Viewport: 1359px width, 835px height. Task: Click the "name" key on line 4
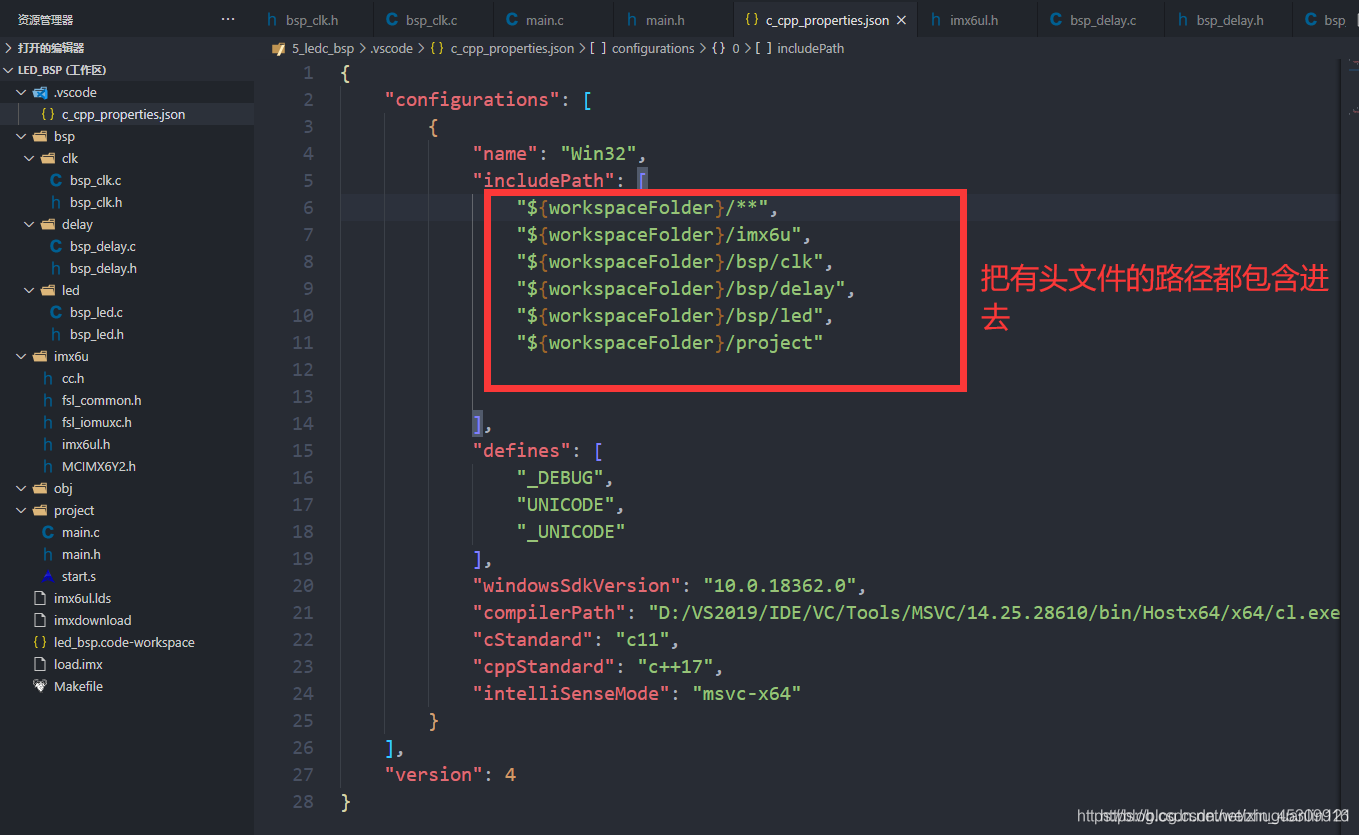click(505, 153)
